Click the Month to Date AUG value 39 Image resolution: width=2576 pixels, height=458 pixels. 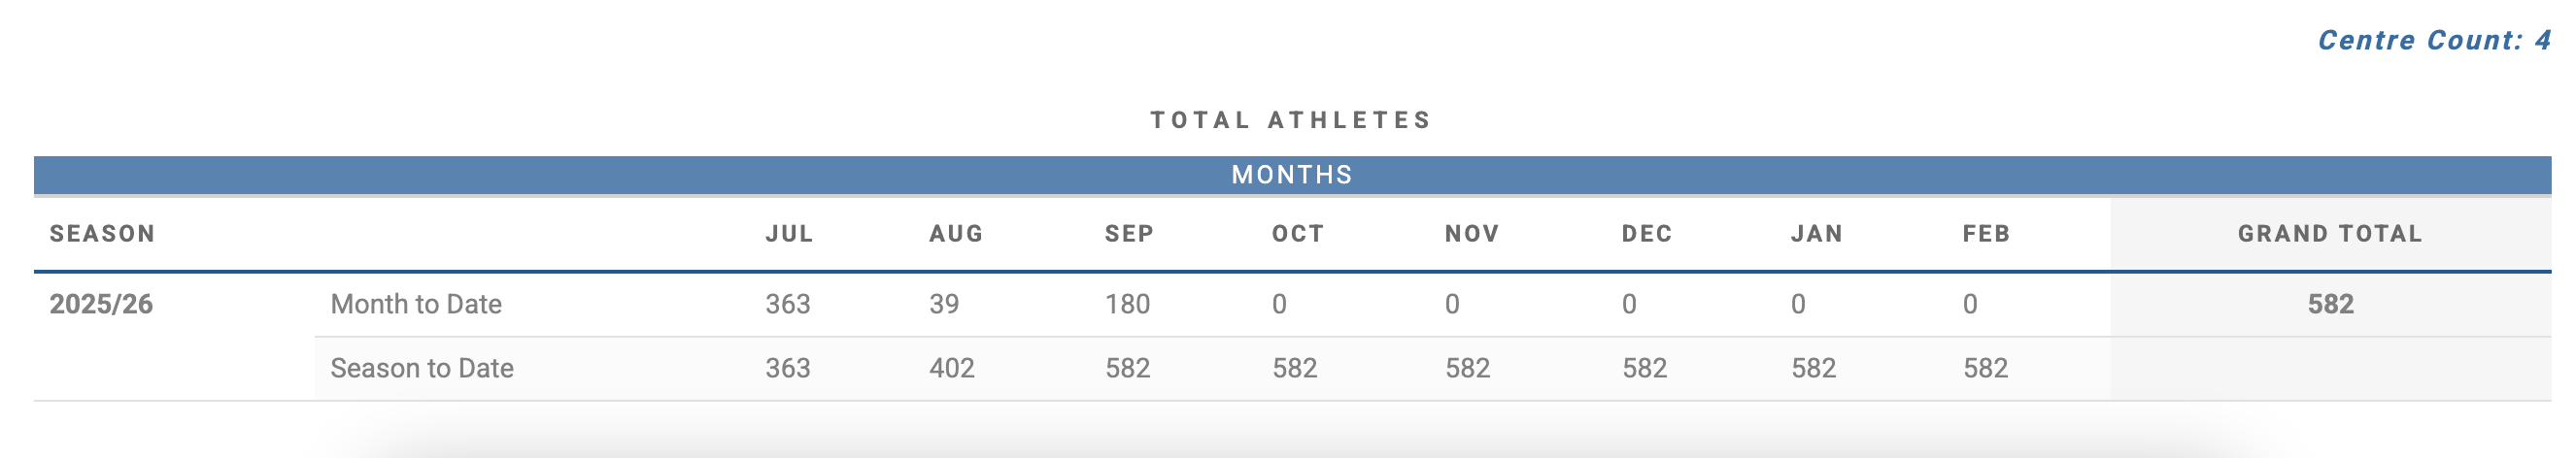(x=944, y=304)
